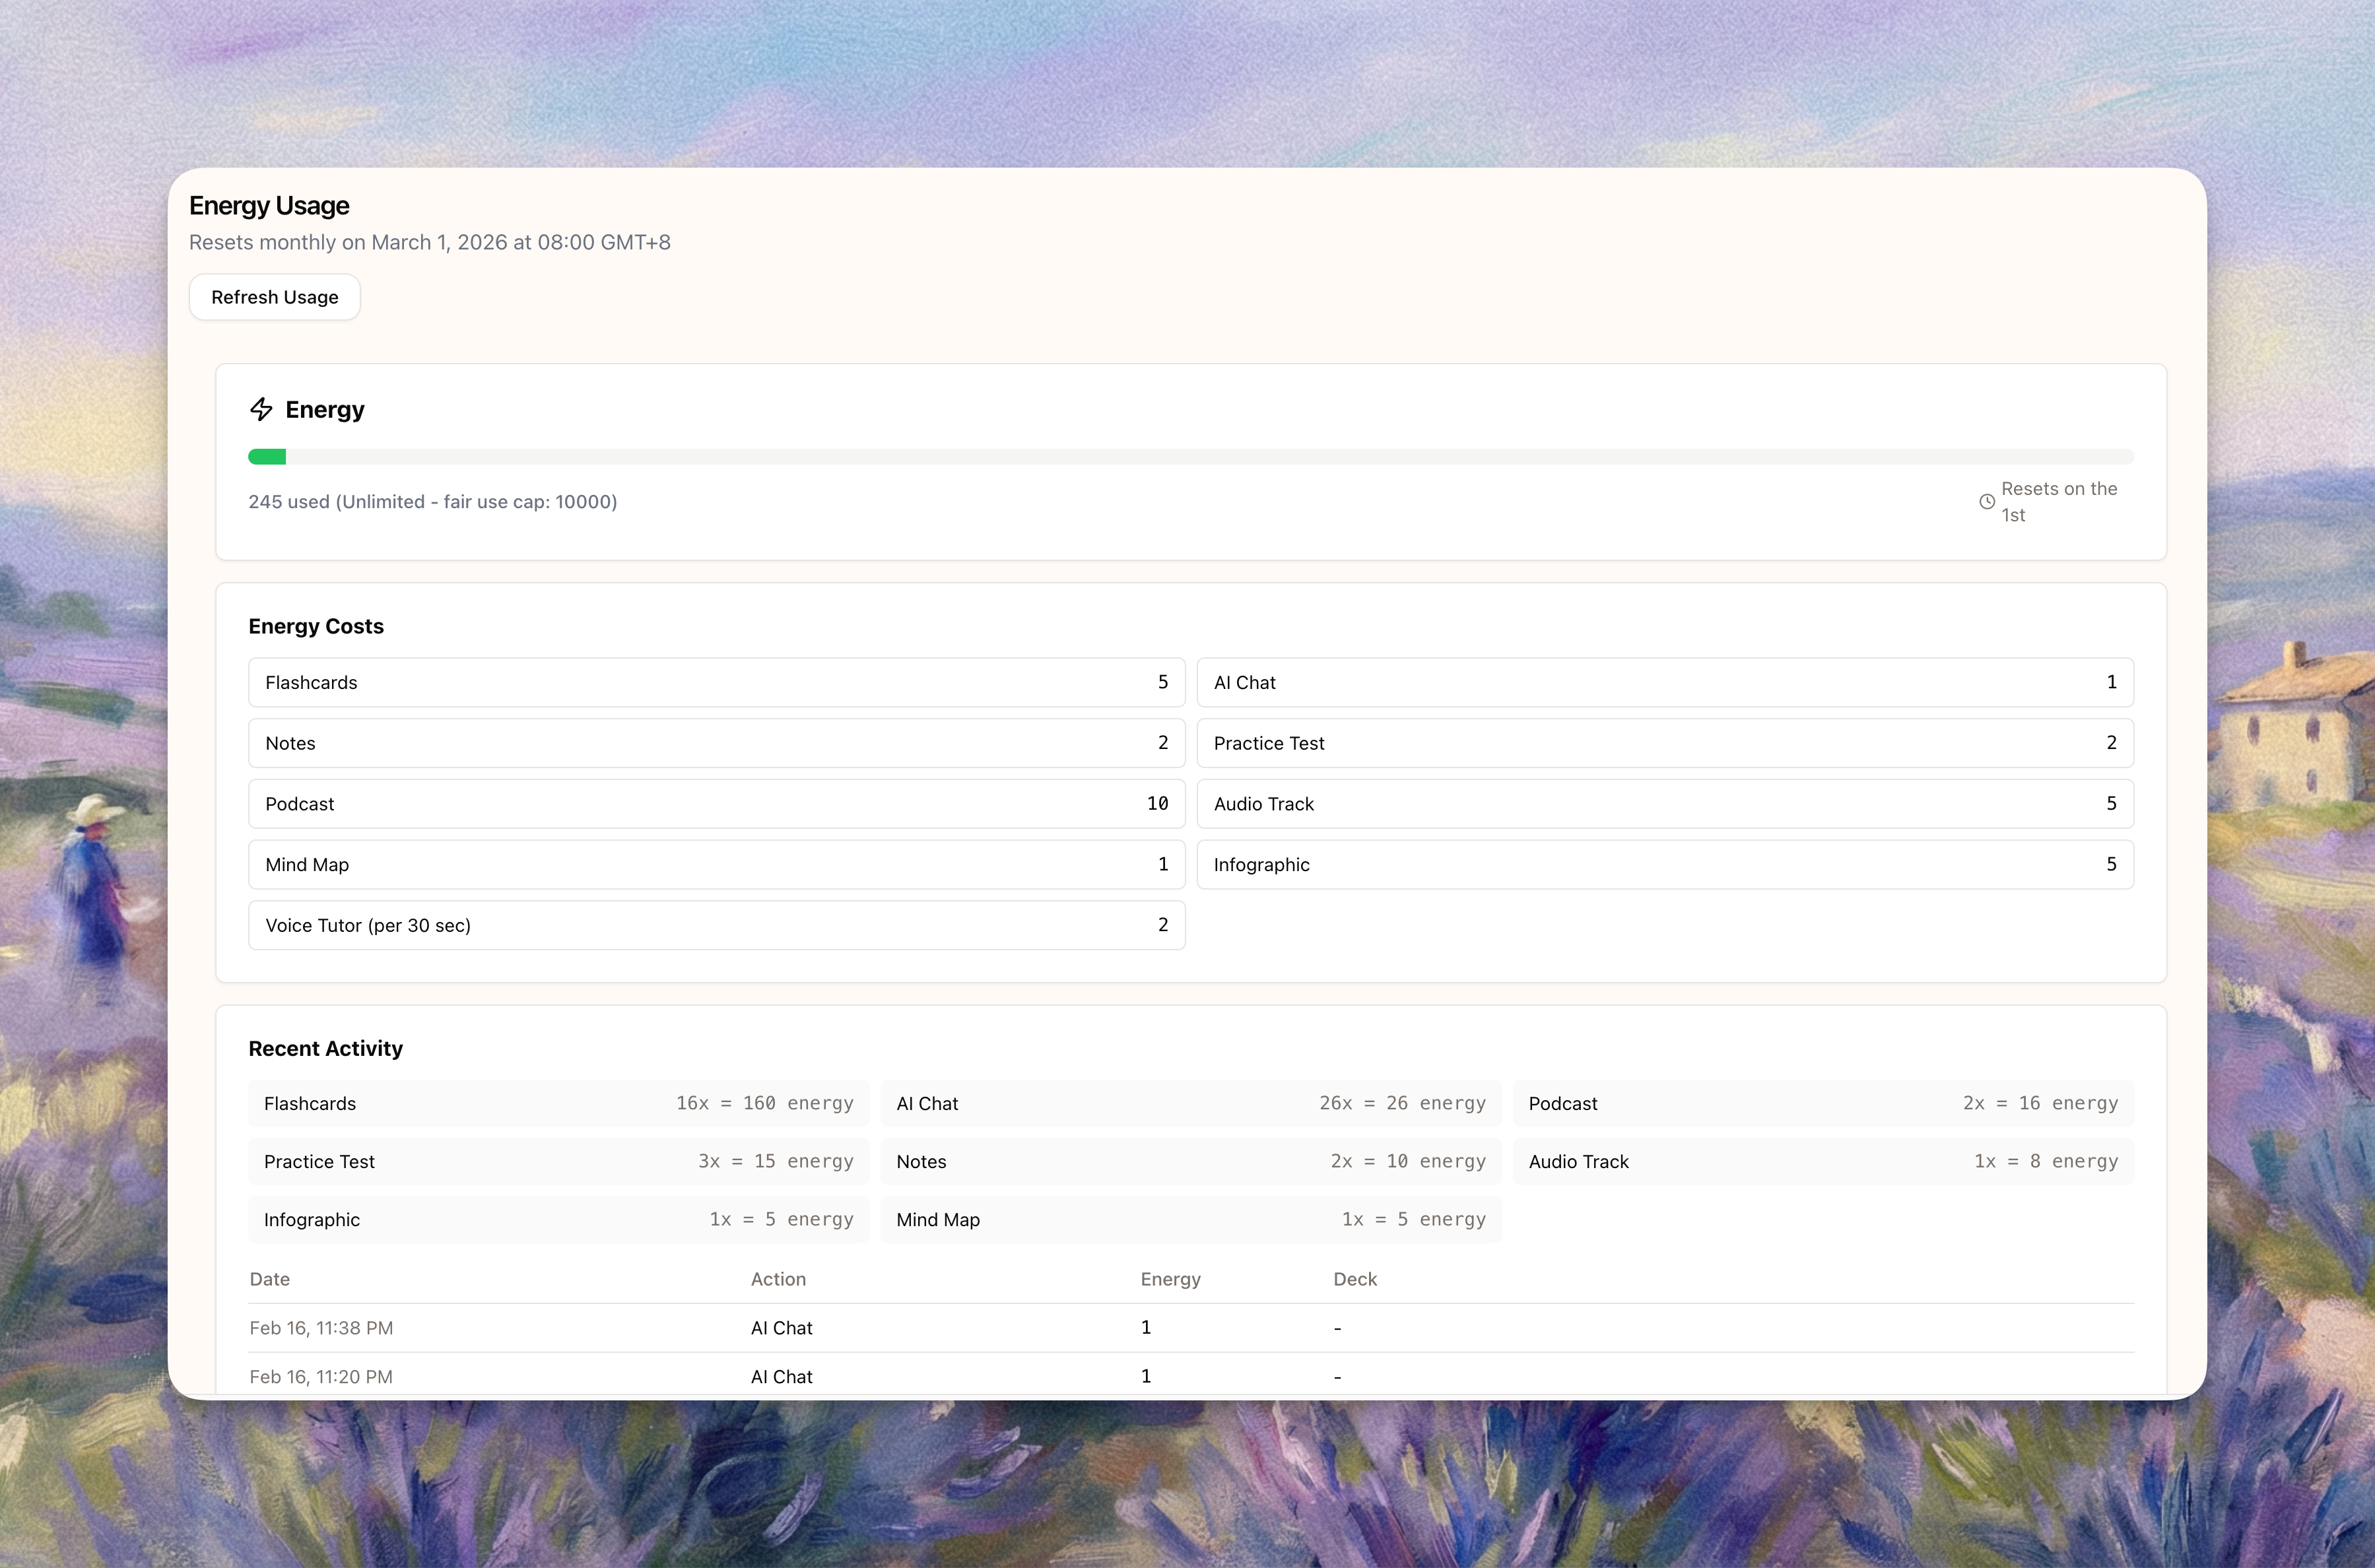Click Flashcards 16x activity summary chip
2375x1568 pixels.
(558, 1103)
